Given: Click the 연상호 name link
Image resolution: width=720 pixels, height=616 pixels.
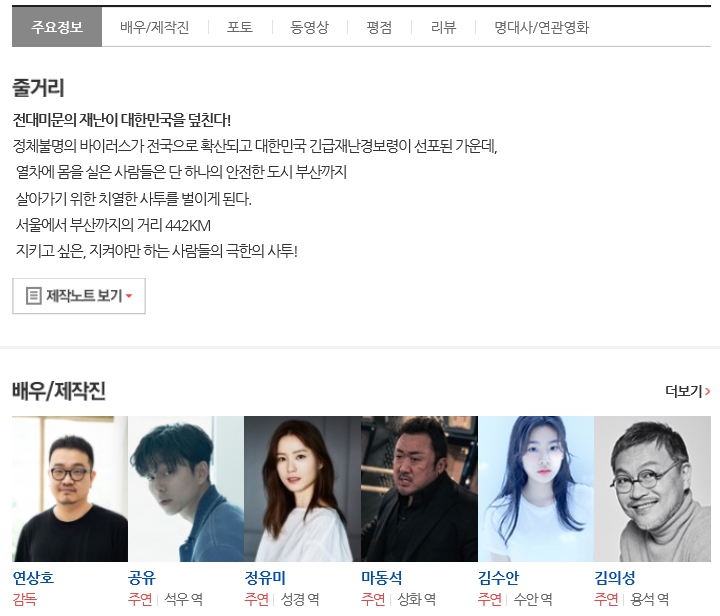Looking at the screenshot, I should (33, 577).
